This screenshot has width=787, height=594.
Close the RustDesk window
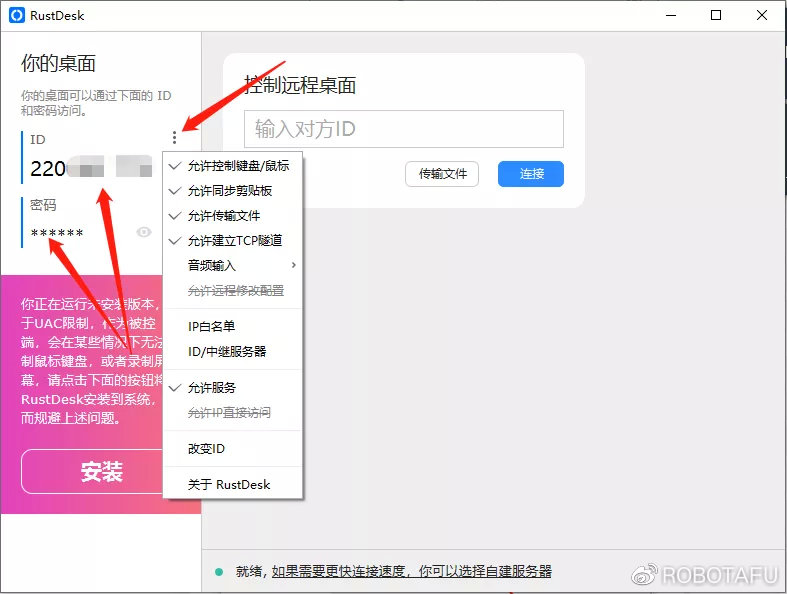762,15
